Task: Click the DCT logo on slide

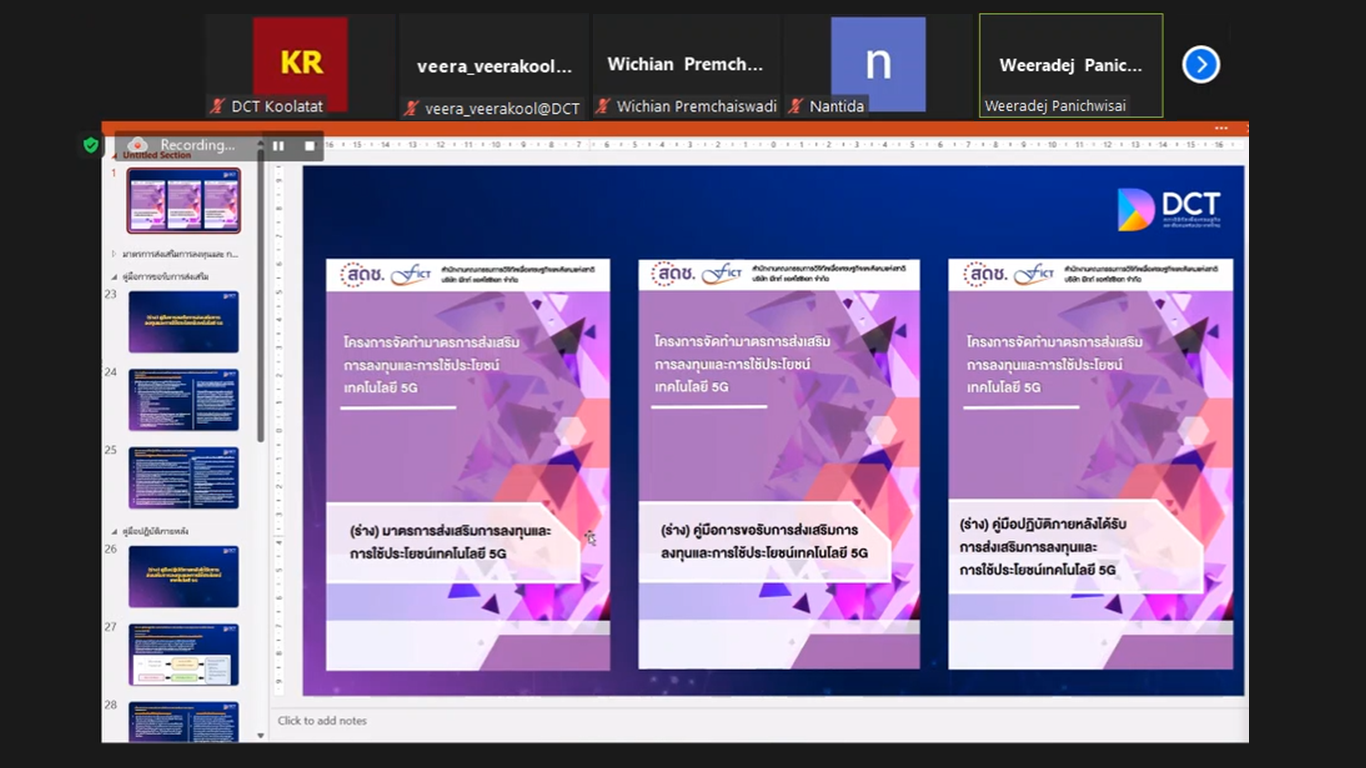Action: 1168,209
